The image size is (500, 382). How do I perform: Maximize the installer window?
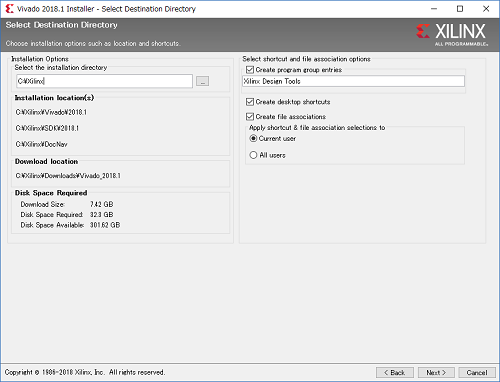(x=460, y=9)
